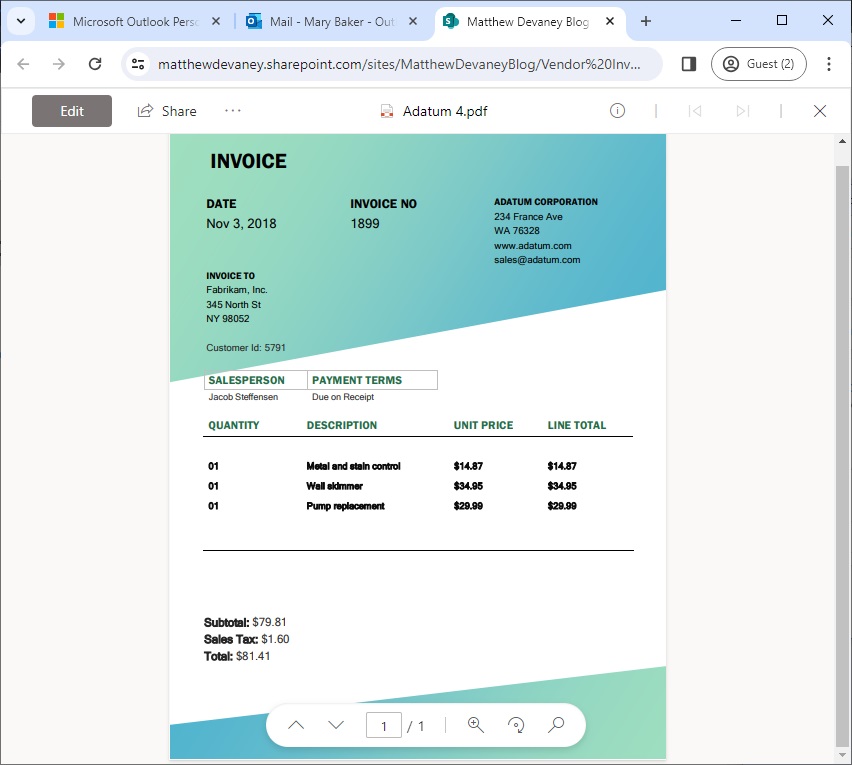The width and height of the screenshot is (852, 765).
Task: View document info with the circled-i icon
Action: 617,111
